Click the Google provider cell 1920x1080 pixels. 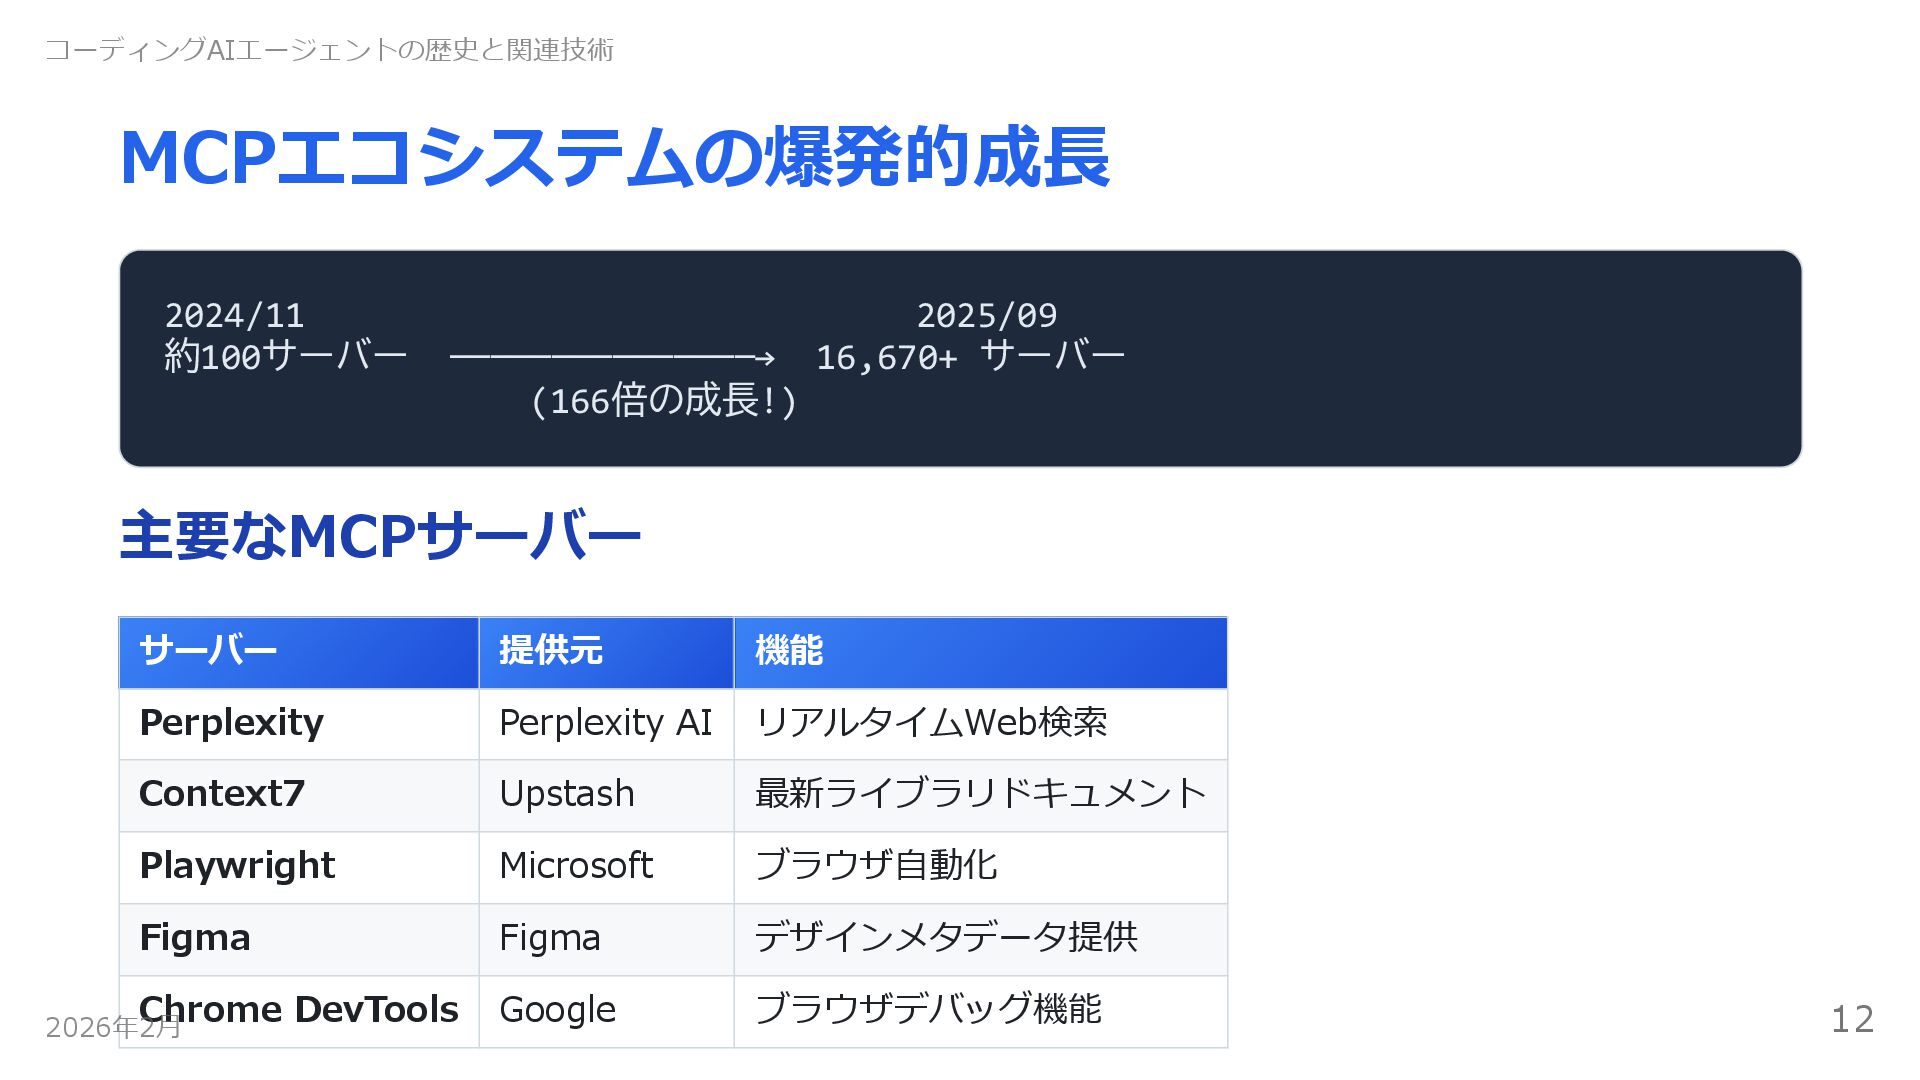pos(557,1010)
